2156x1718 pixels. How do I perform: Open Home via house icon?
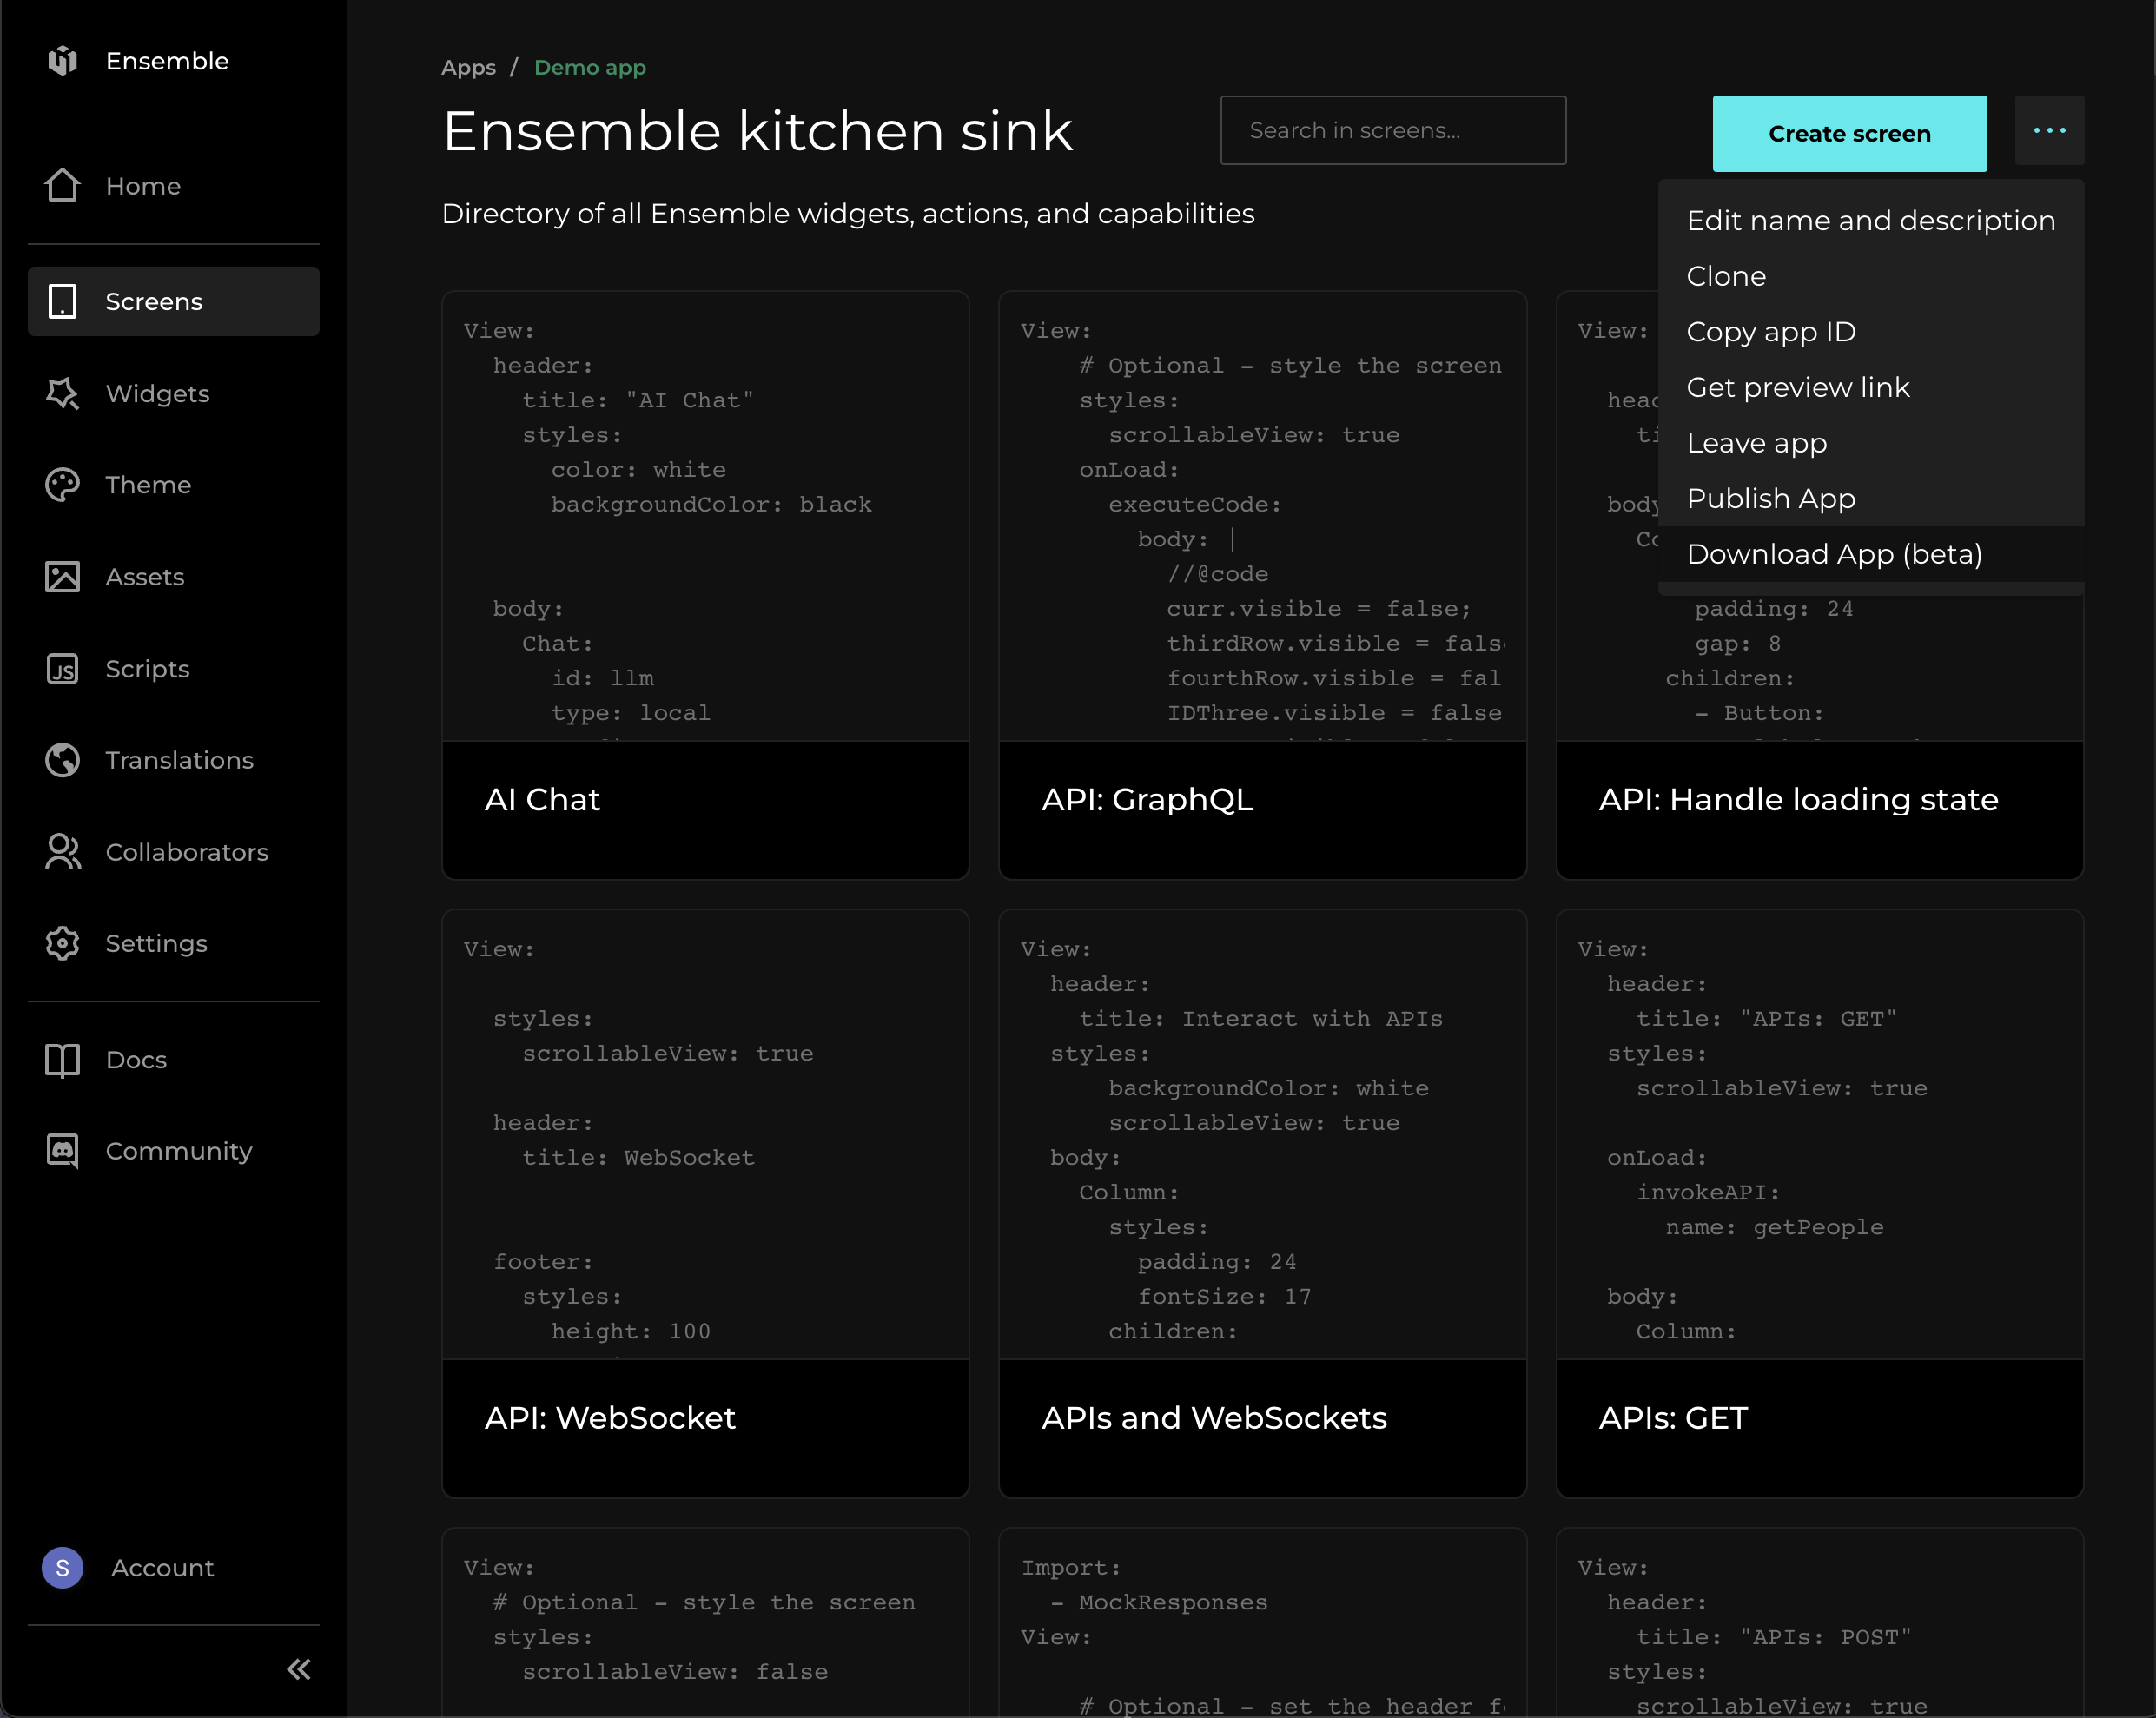tap(62, 185)
